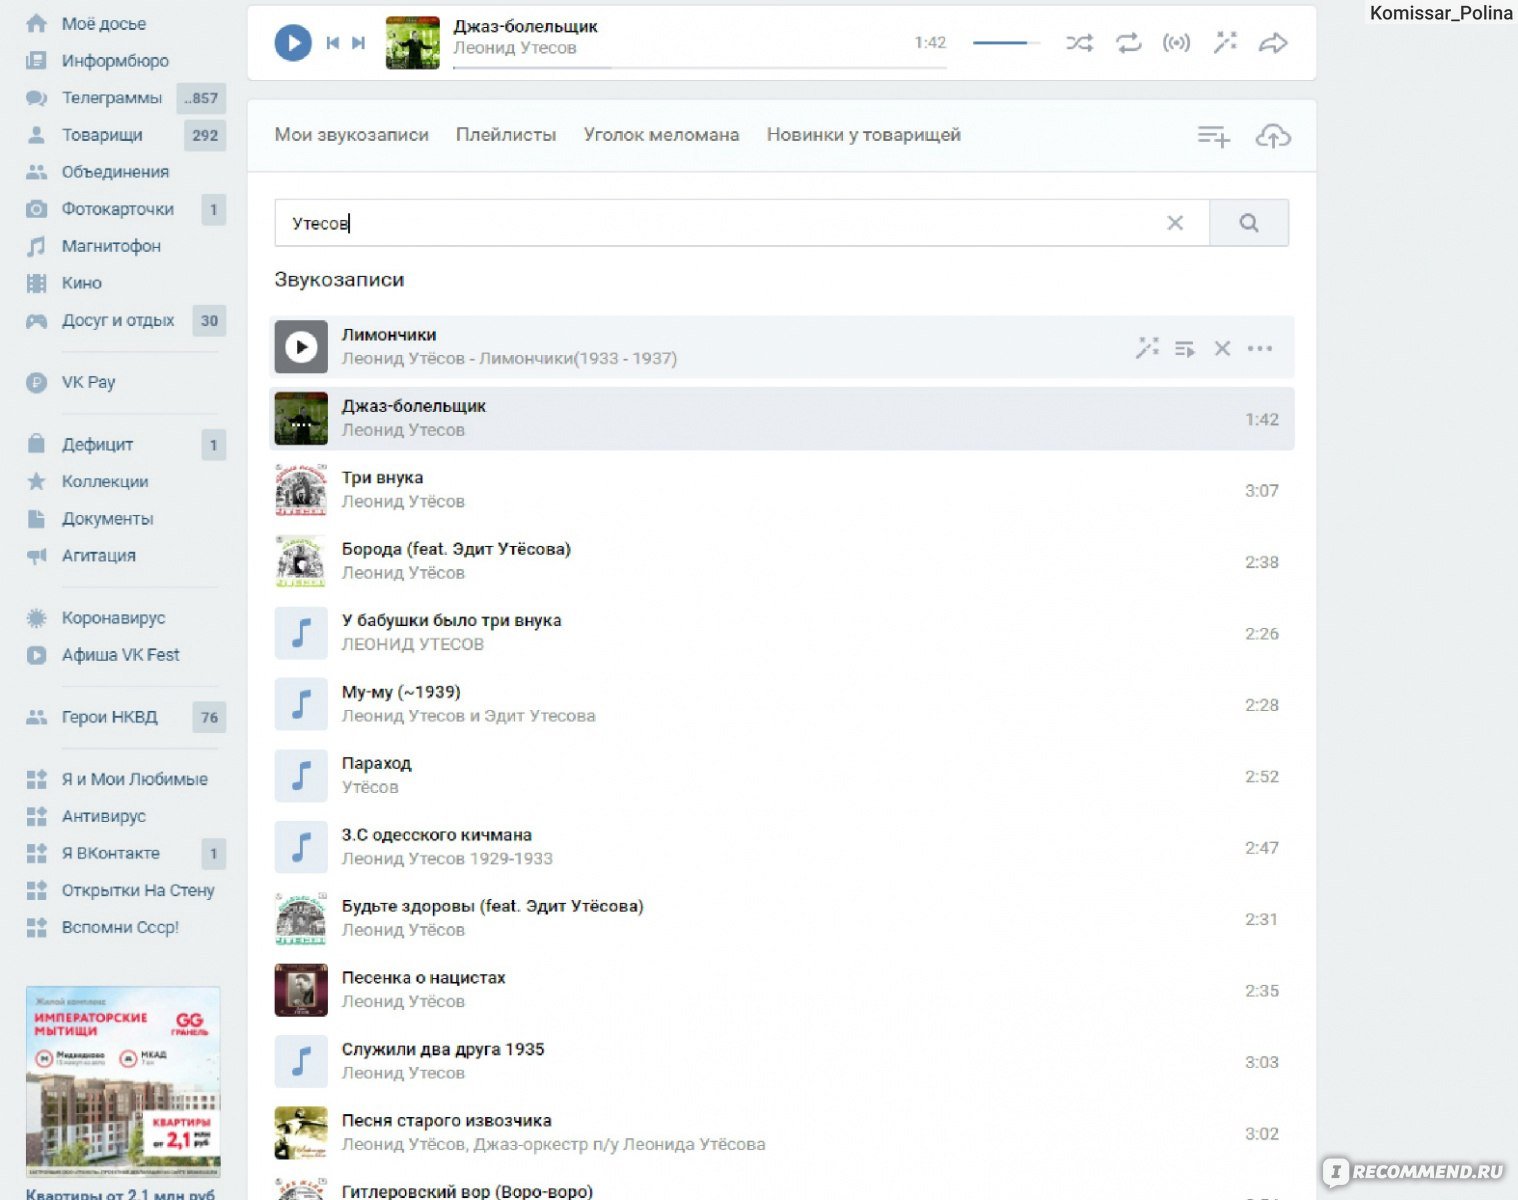Go to the previous track
Viewport: 1518px width, 1200px height.
click(x=332, y=43)
